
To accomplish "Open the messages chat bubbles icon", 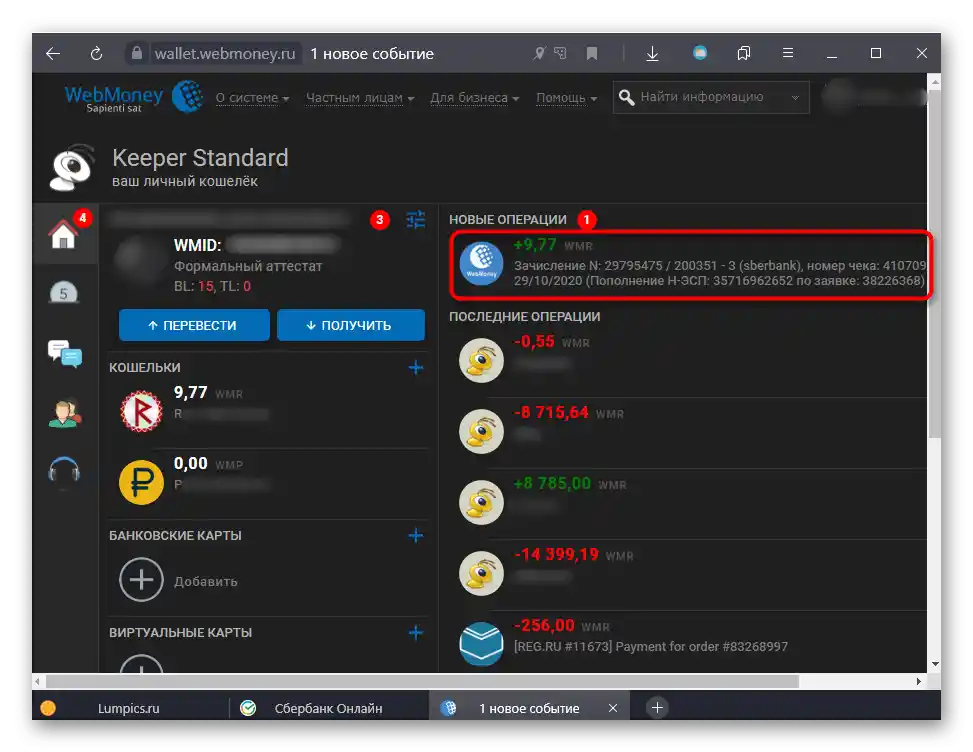I will pyautogui.click(x=65, y=354).
